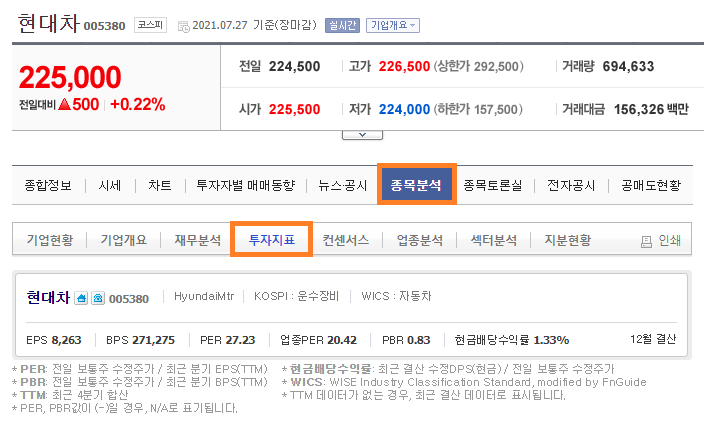
Task: Click the current price 225,000
Action: tap(70, 77)
